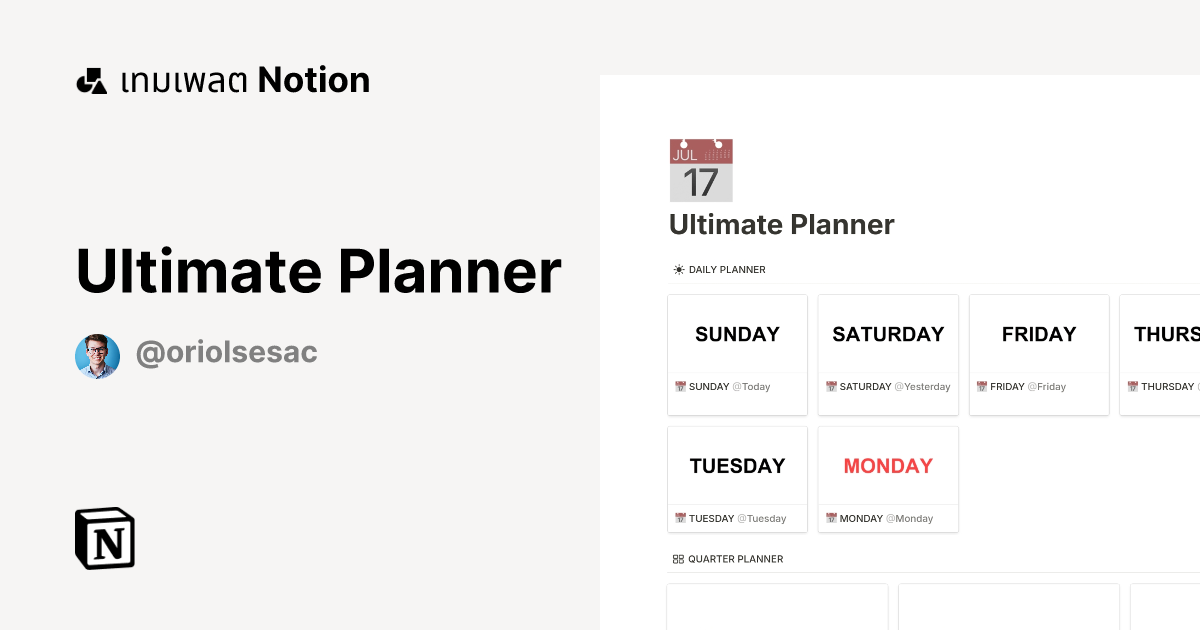The width and height of the screenshot is (1200, 630).
Task: Open the @oriolsesac profile link
Action: click(x=226, y=352)
